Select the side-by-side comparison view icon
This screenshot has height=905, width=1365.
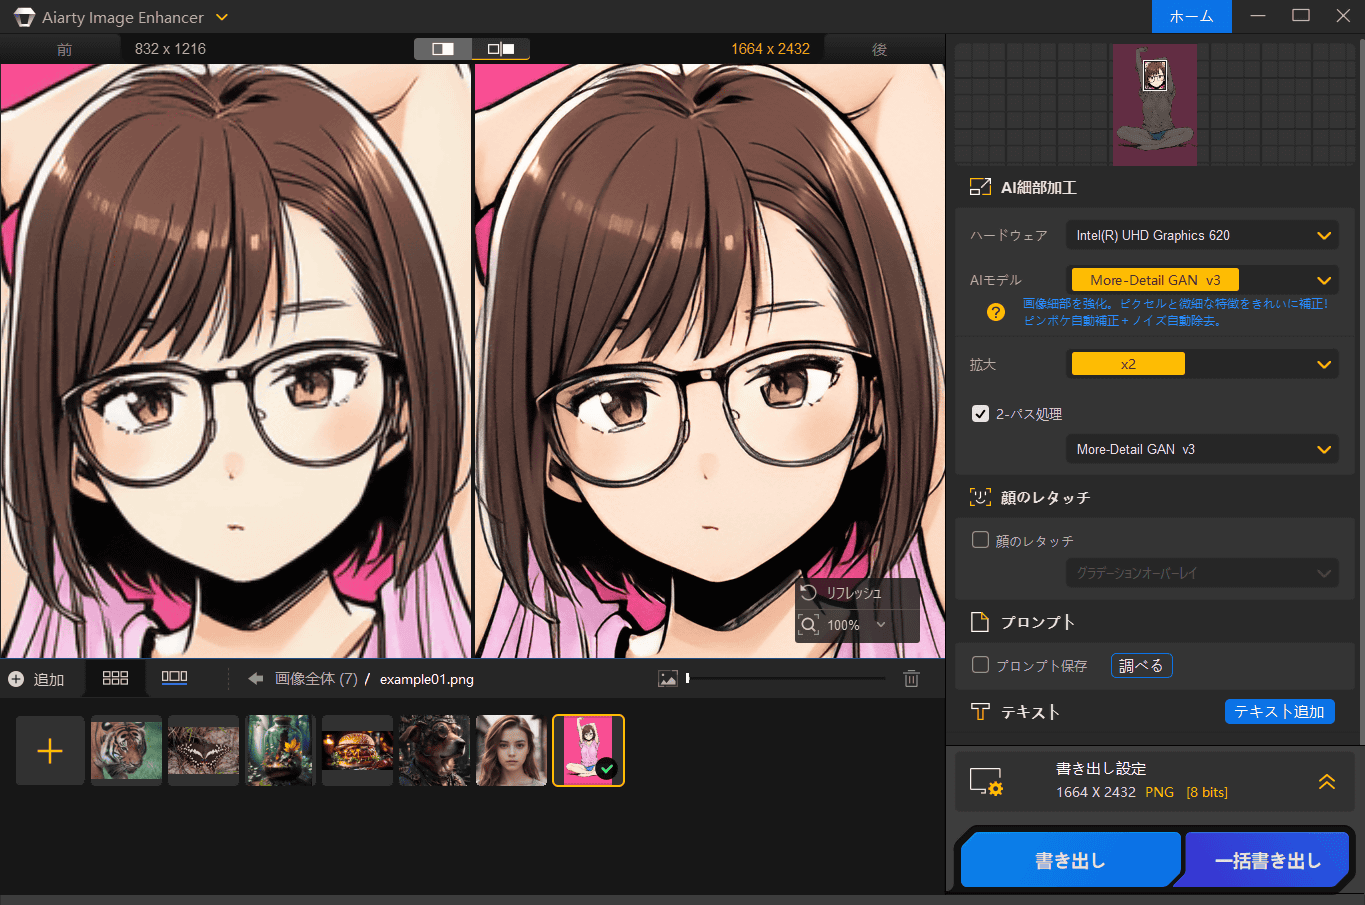(501, 49)
